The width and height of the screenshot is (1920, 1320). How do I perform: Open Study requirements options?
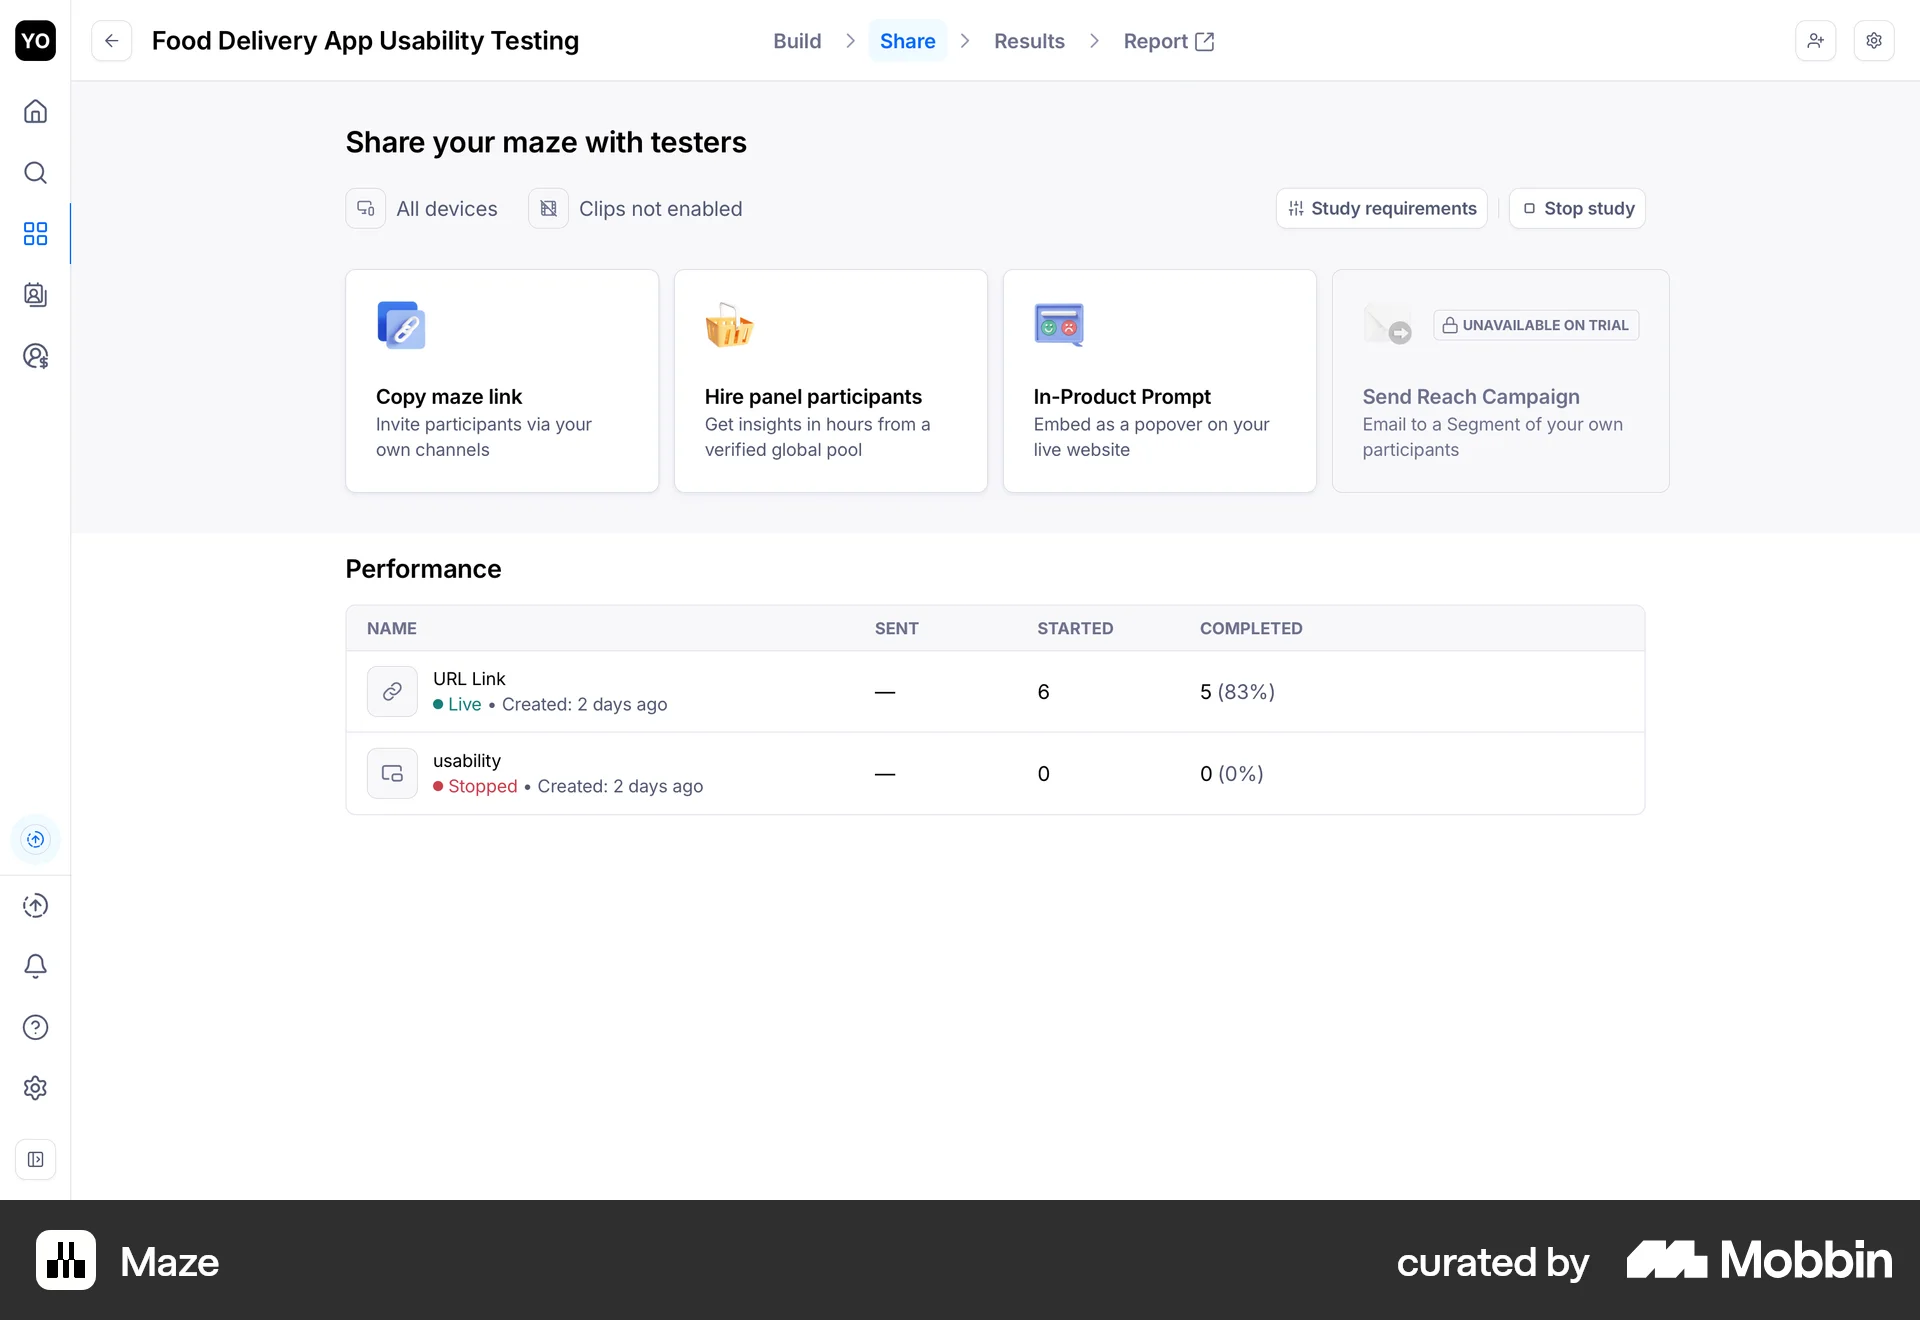coord(1381,208)
